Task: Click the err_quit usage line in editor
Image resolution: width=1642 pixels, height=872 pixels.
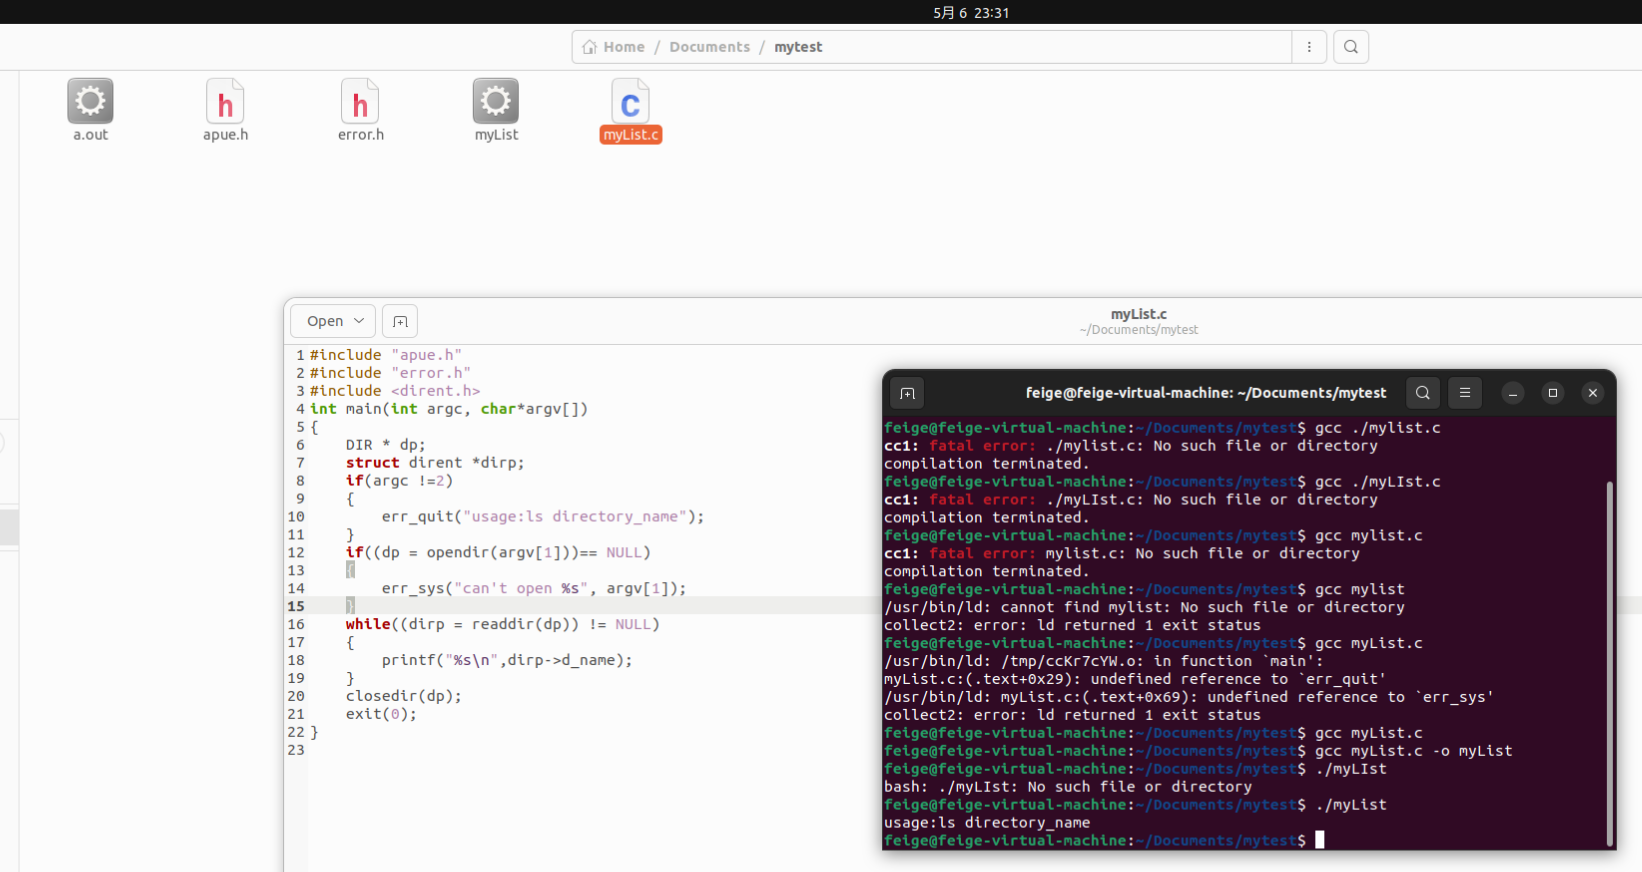Action: coord(542,517)
